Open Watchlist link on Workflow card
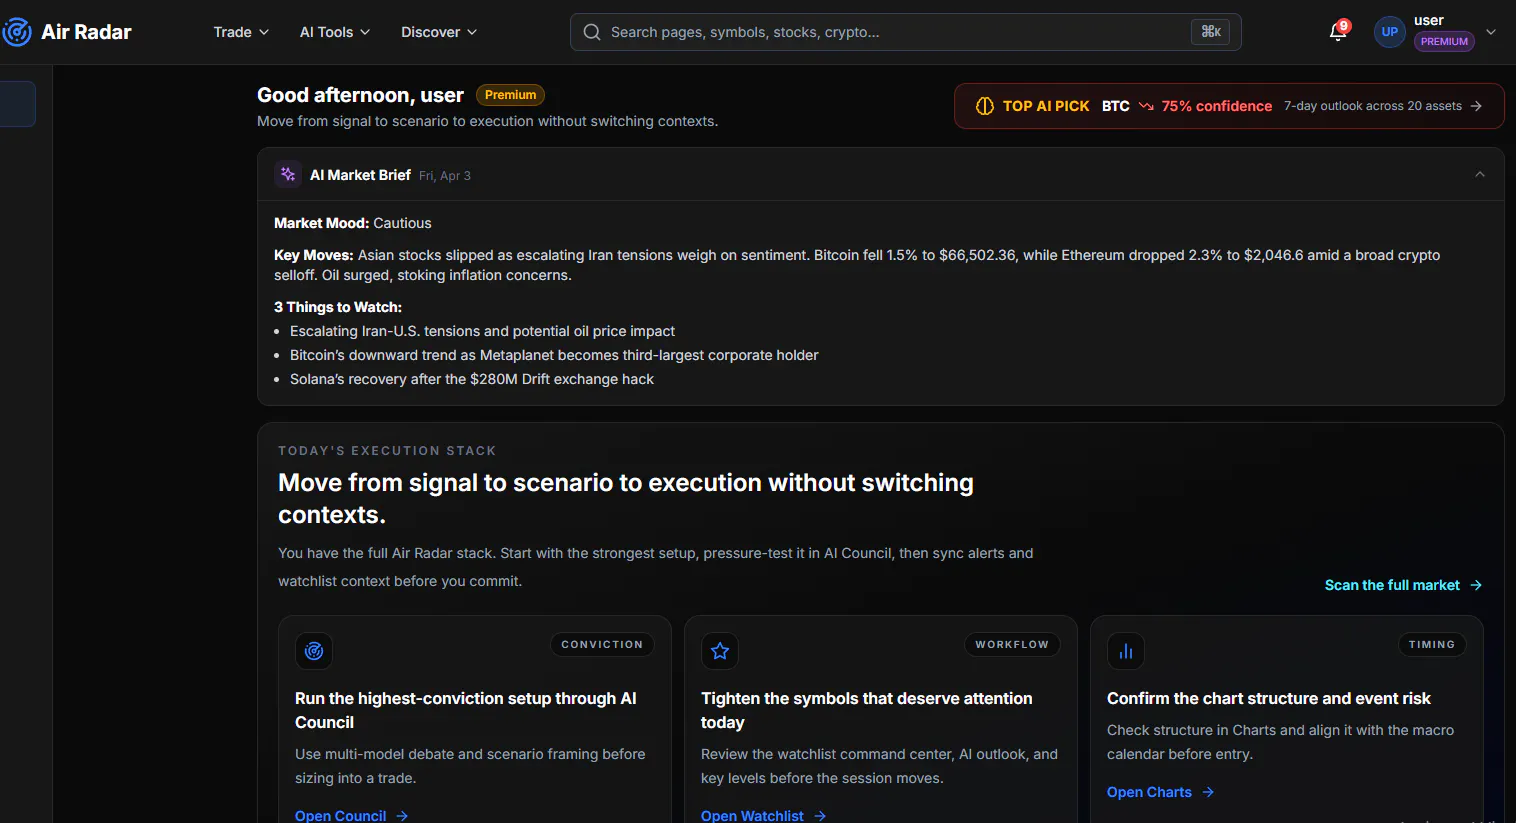 click(x=763, y=815)
